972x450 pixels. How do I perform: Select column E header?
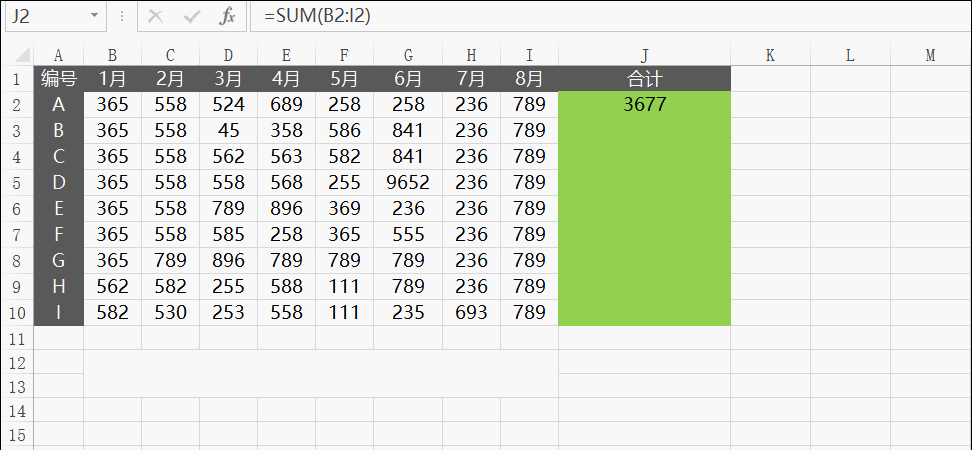point(286,56)
